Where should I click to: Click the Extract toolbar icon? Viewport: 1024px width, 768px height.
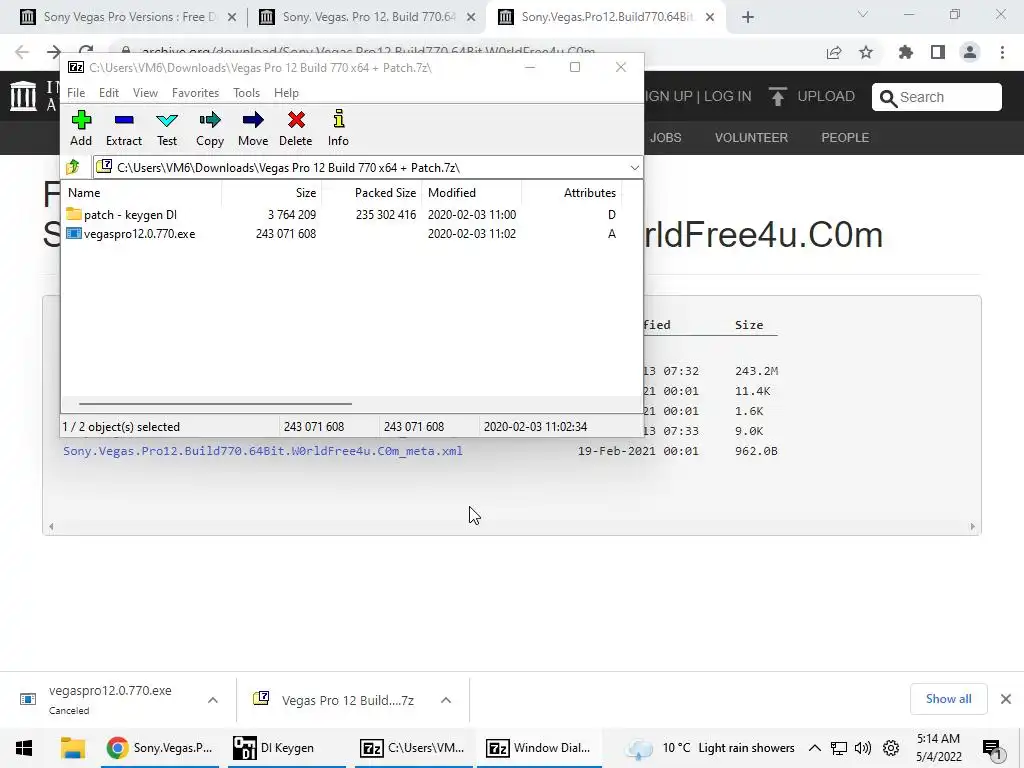(123, 128)
